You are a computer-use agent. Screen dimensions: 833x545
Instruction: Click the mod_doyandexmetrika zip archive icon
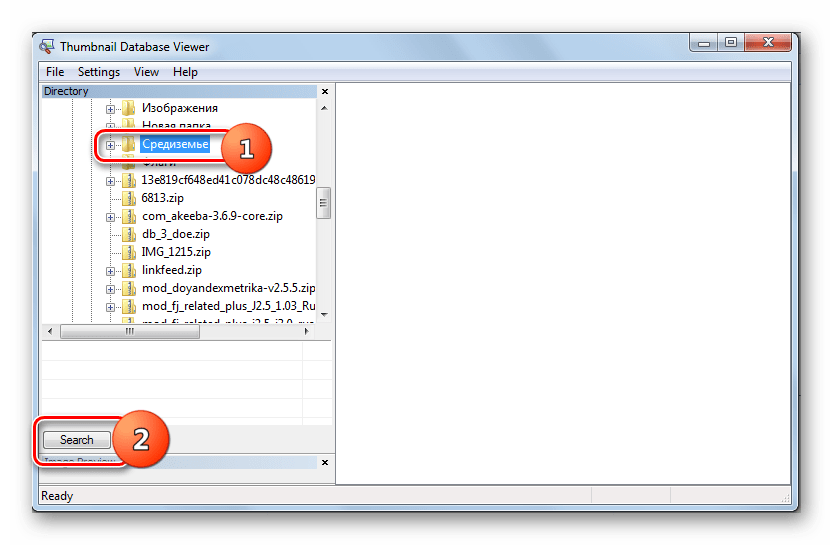[x=128, y=288]
